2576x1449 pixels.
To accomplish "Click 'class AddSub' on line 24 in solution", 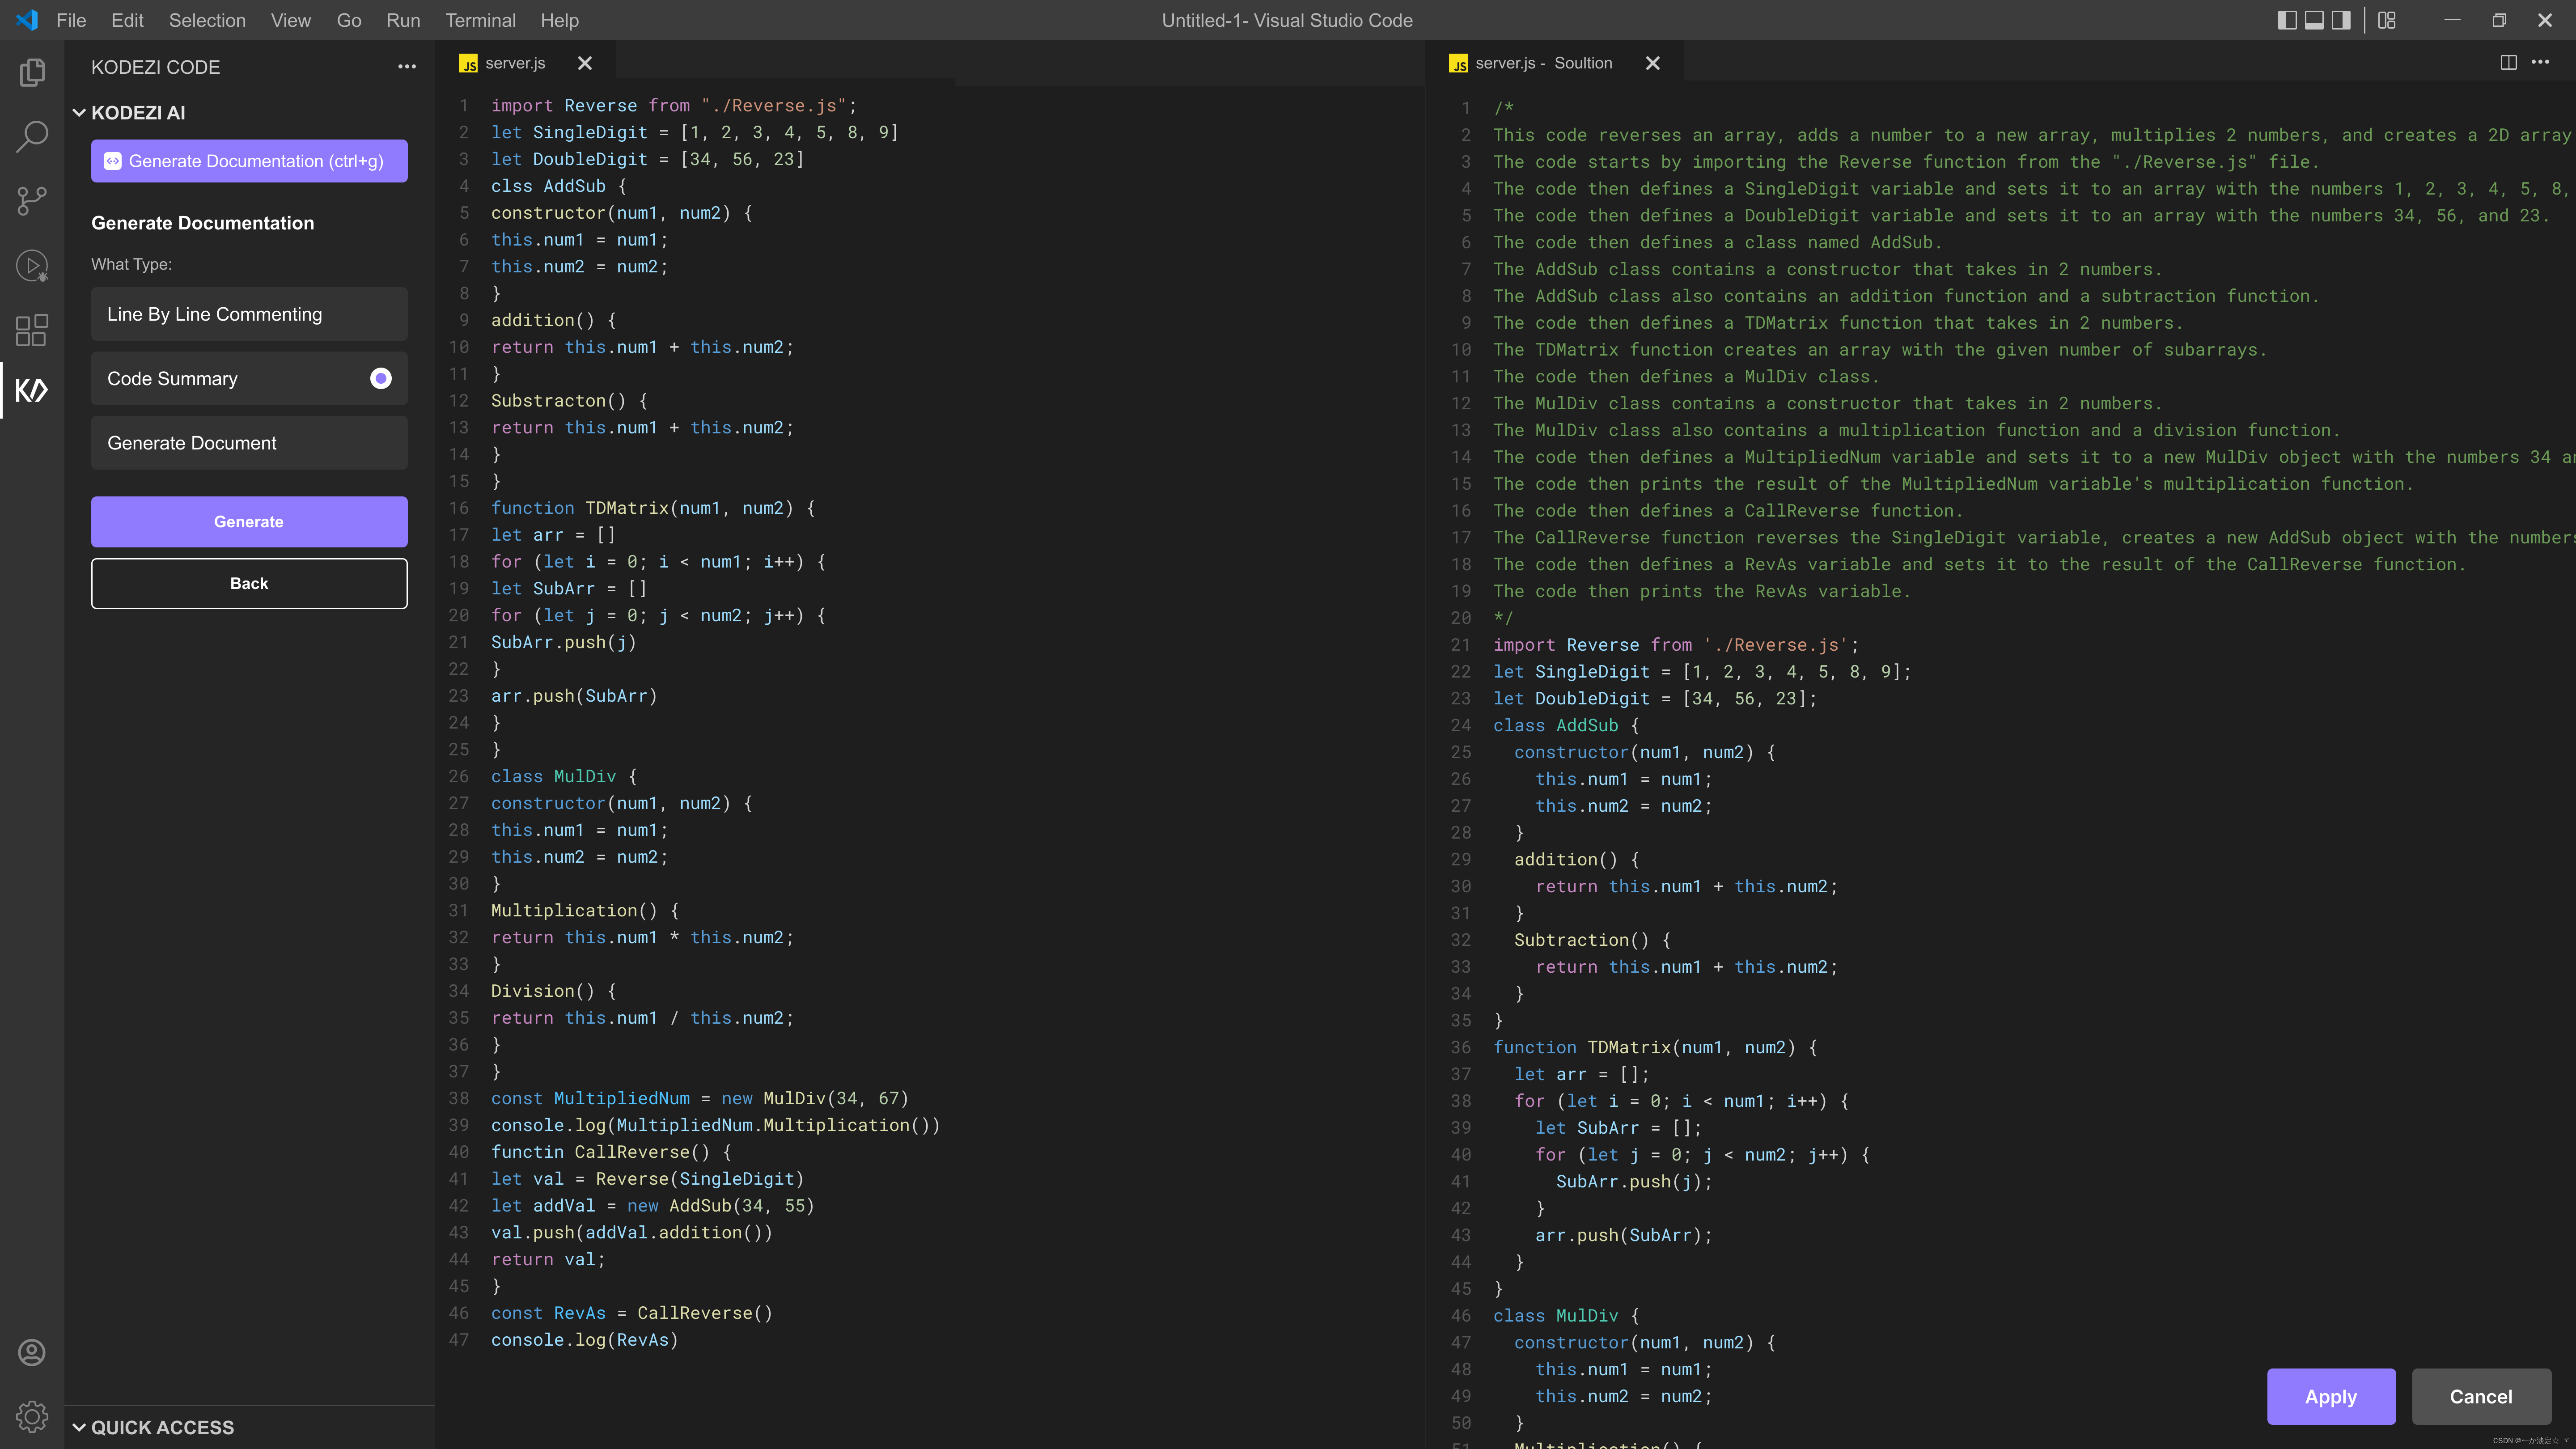I will click(x=1555, y=726).
